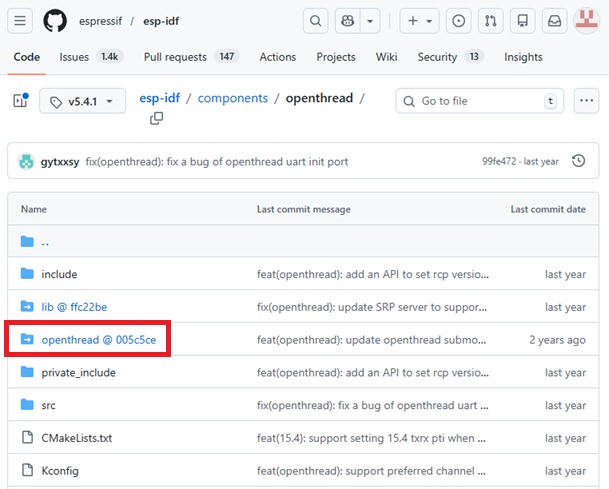Go to GitHub homepage via Octocat logo
The height and width of the screenshot is (489, 609).
pyautogui.click(x=55, y=21)
